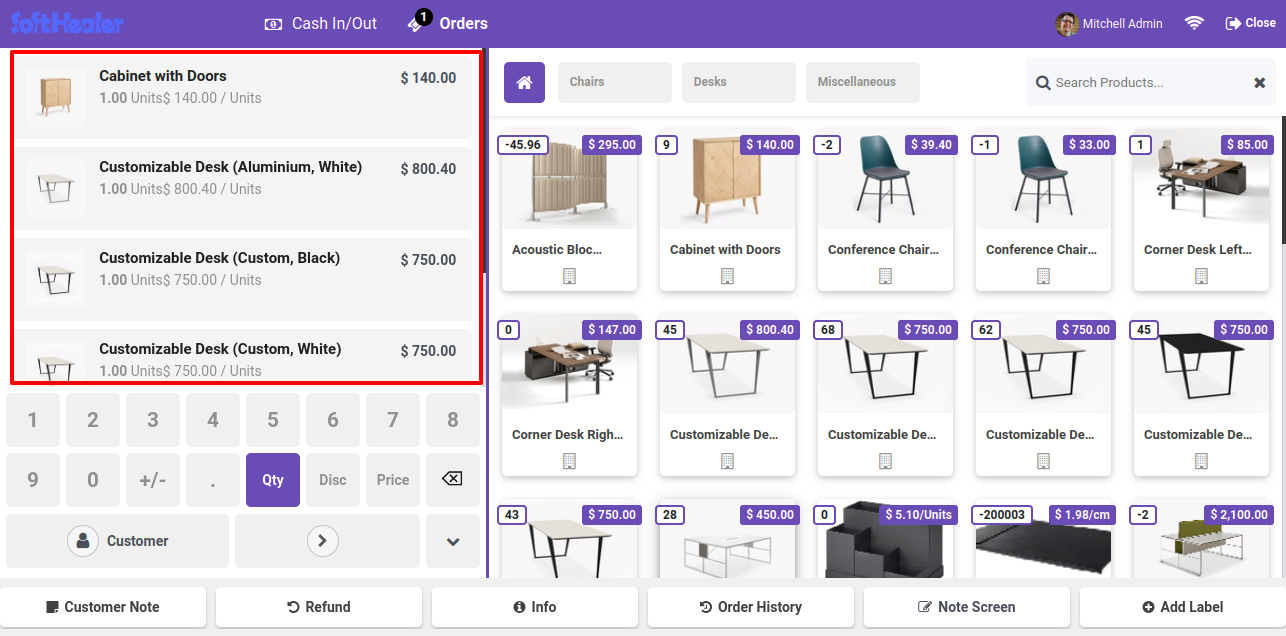The width and height of the screenshot is (1286, 636).
Task: Click the right-chevron payment button
Action: tap(322, 541)
